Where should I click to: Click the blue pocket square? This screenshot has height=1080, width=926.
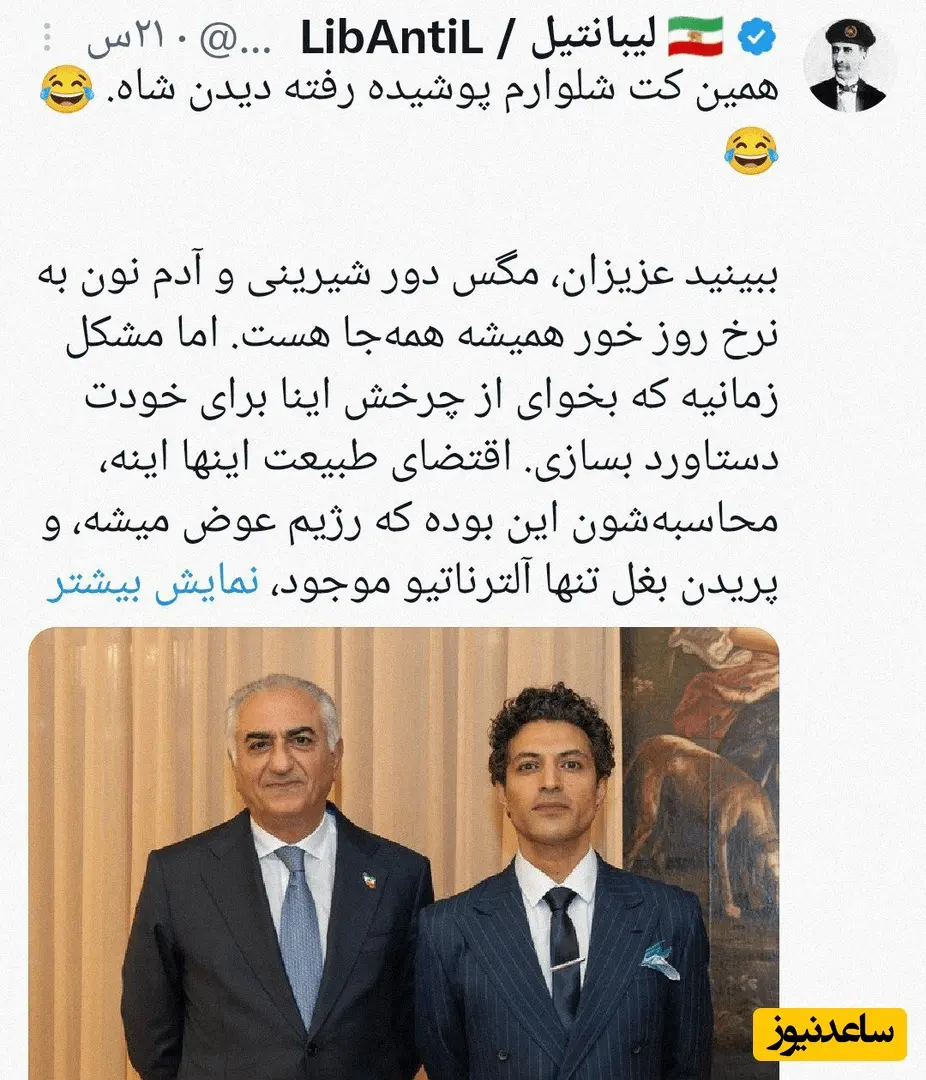pos(659,957)
